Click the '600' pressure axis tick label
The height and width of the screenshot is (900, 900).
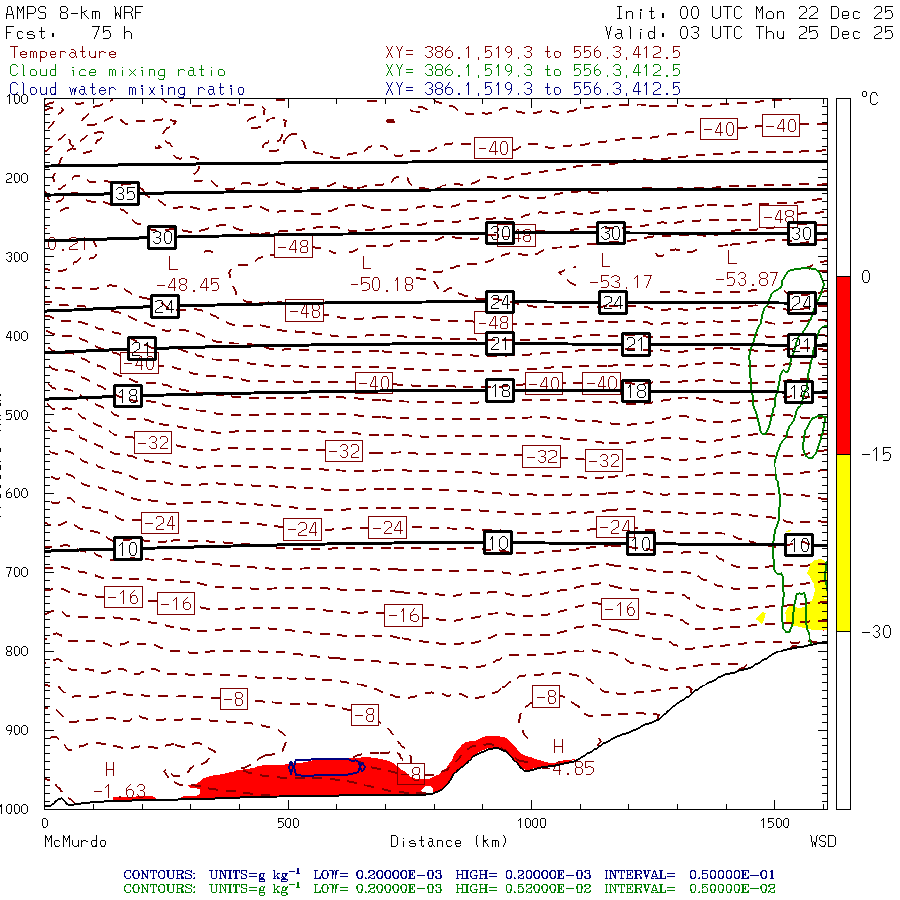[x=17, y=493]
